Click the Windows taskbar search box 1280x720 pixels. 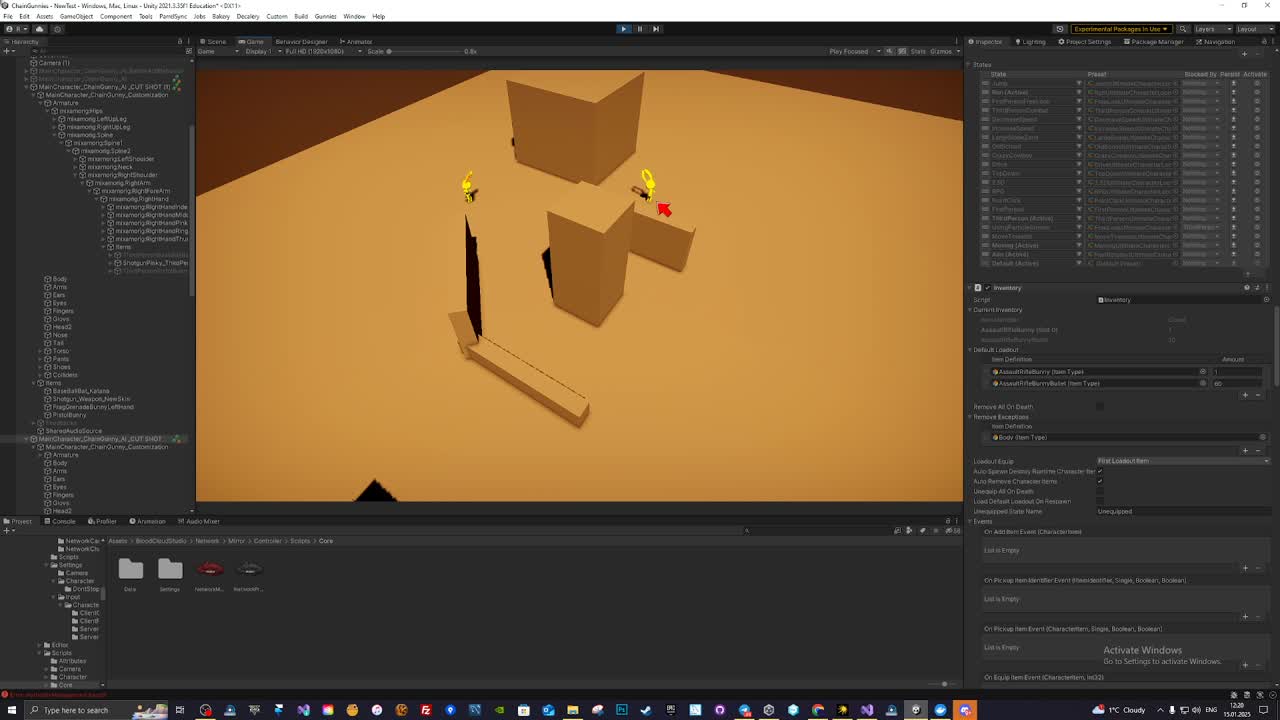tap(95, 710)
